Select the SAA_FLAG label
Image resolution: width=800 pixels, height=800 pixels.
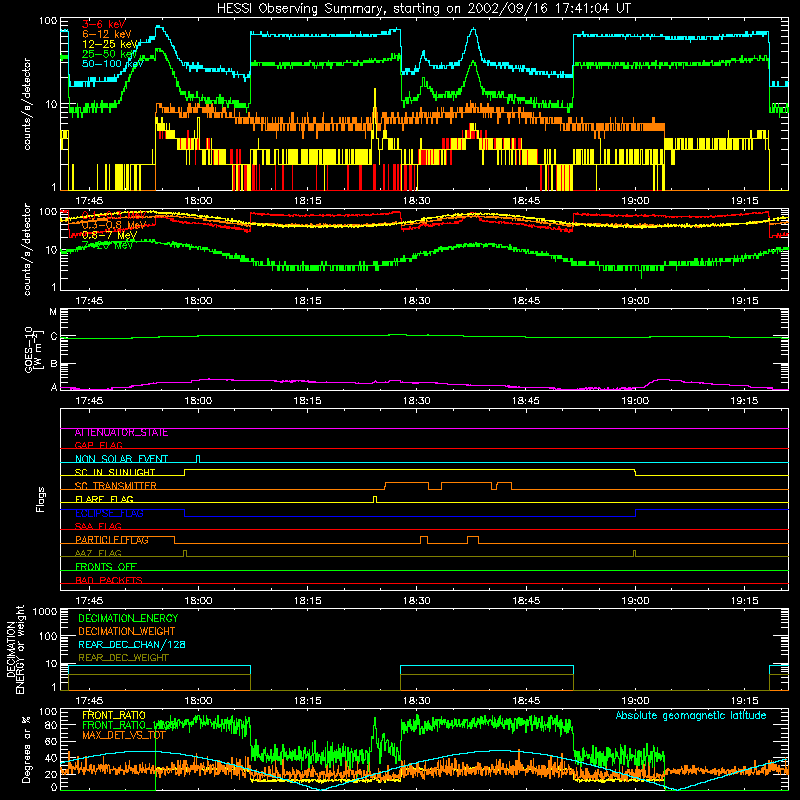point(98,526)
